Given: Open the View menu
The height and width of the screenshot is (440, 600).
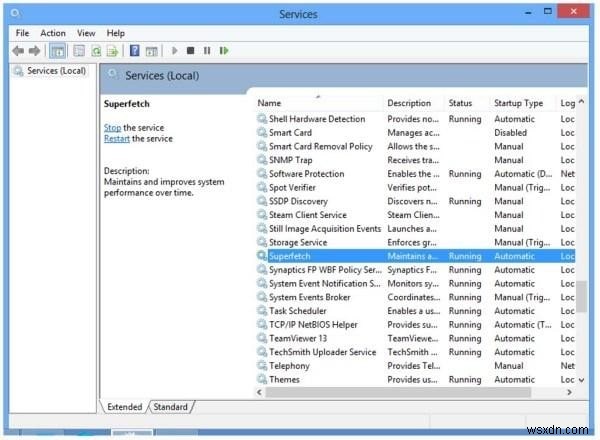Looking at the screenshot, I should pos(86,33).
